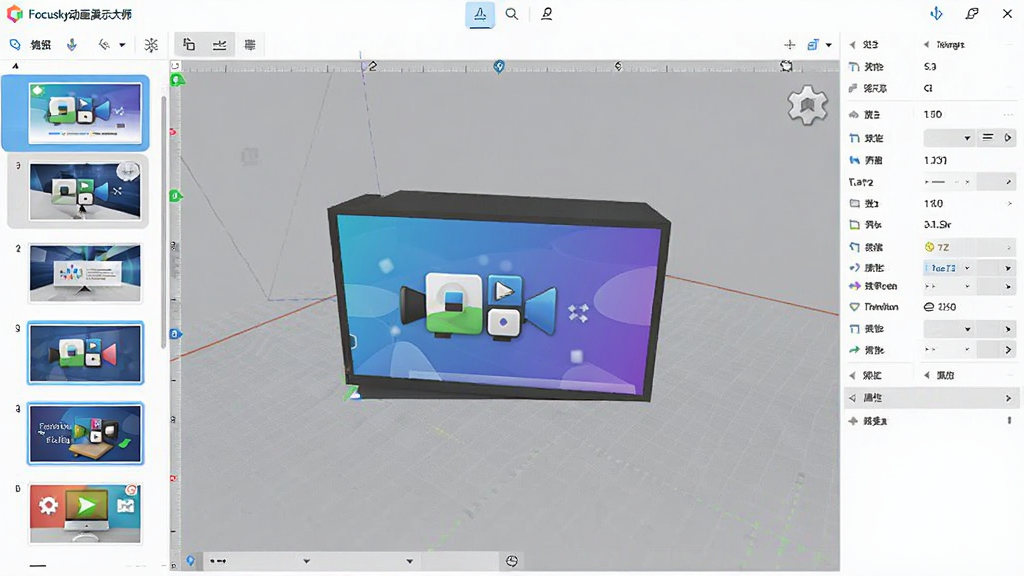1024x576 pixels.
Task: Click the blue marker on left ruler
Action: point(174,334)
